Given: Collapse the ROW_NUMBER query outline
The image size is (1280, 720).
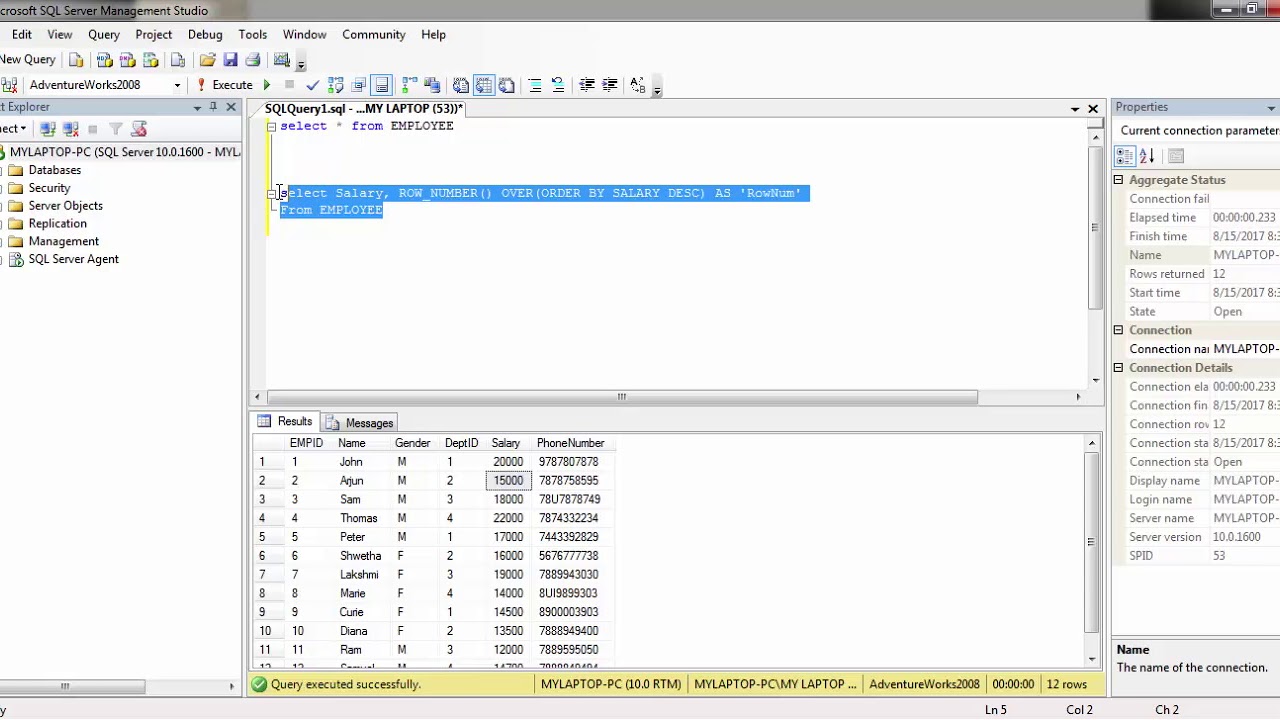Looking at the screenshot, I should 271,194.
